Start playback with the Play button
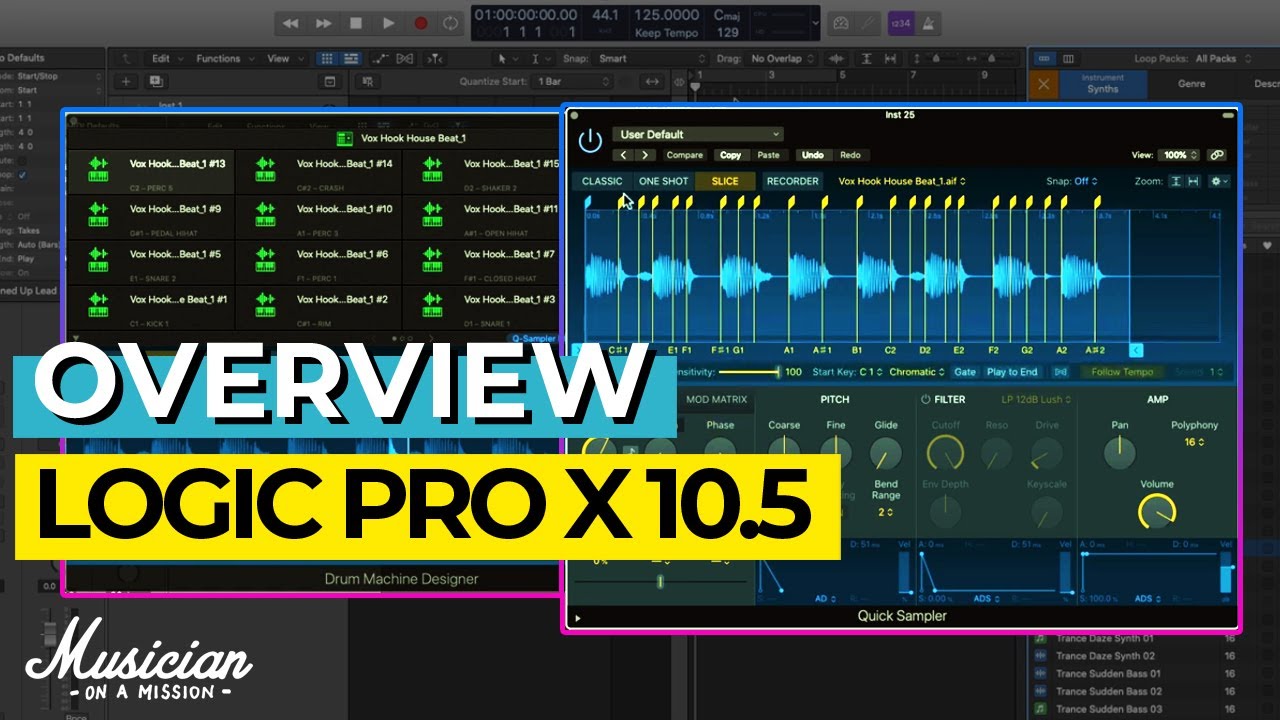This screenshot has width=1280, height=720. pos(388,23)
